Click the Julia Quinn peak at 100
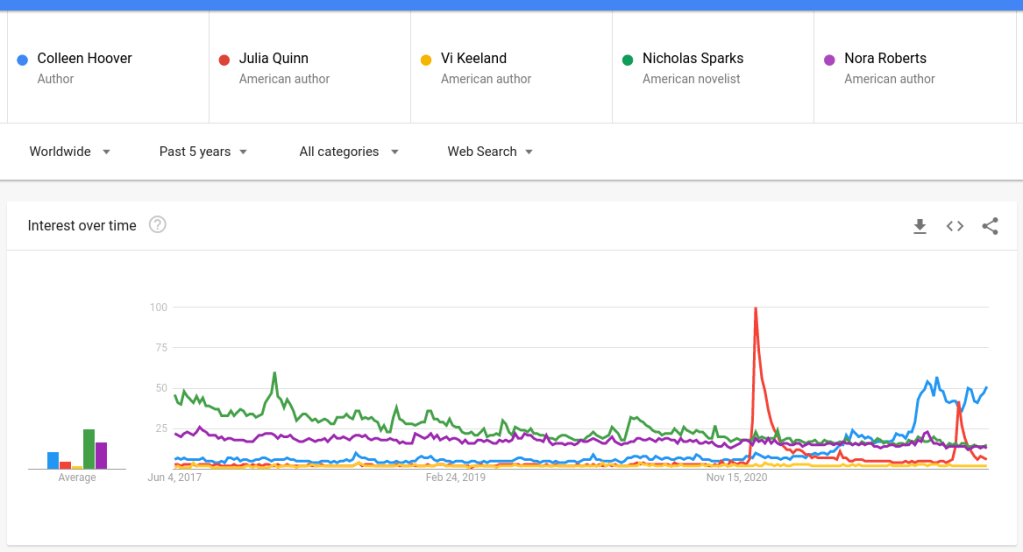The height and width of the screenshot is (552, 1023). click(755, 309)
